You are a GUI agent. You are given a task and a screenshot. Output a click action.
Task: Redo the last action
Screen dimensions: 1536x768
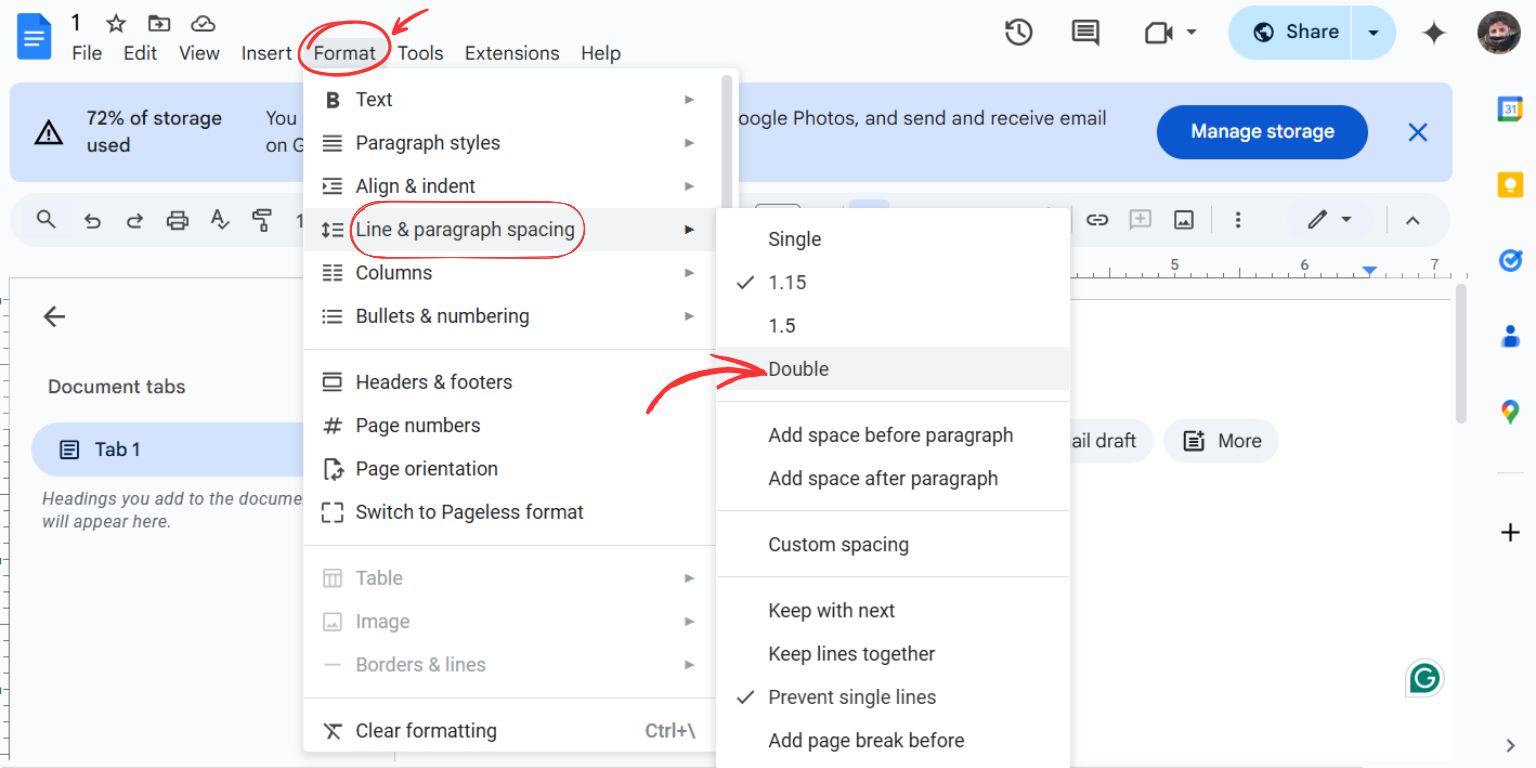tap(134, 221)
